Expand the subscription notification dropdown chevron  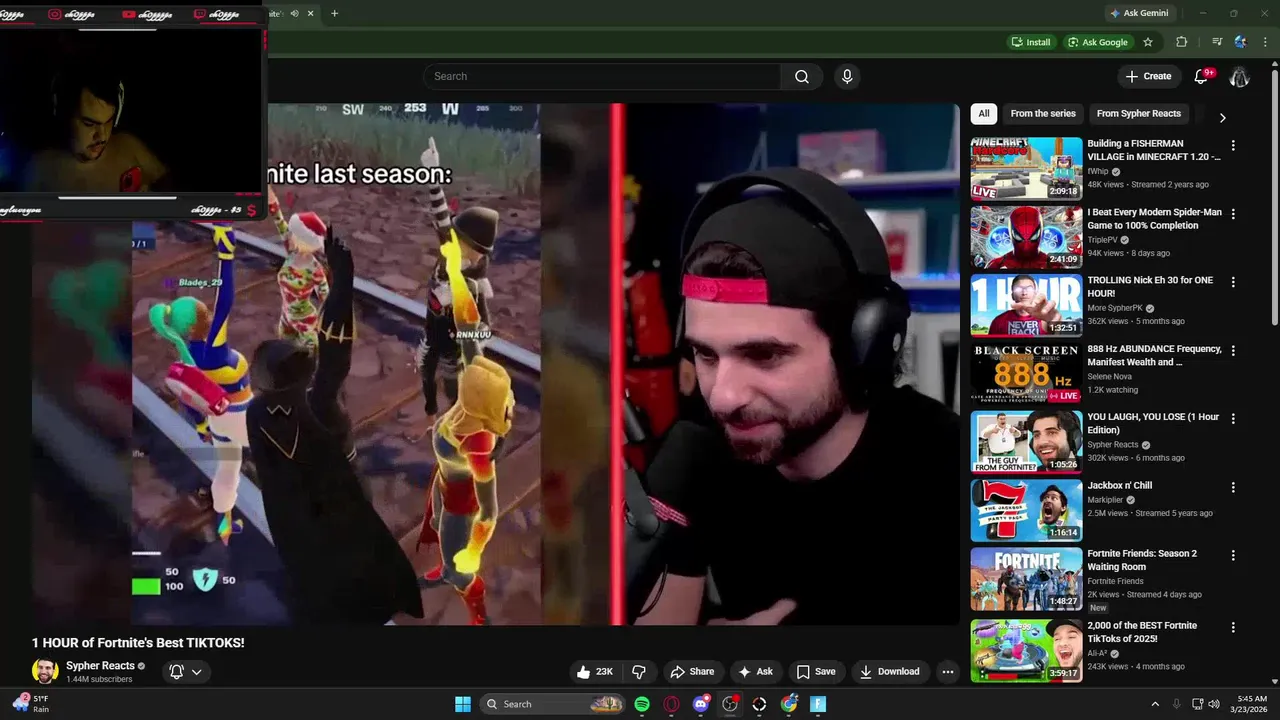click(197, 672)
